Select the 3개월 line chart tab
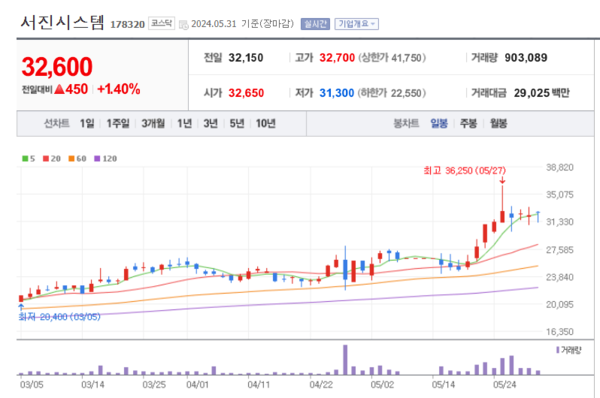Viewport: 600px width, 398px height. click(x=153, y=123)
